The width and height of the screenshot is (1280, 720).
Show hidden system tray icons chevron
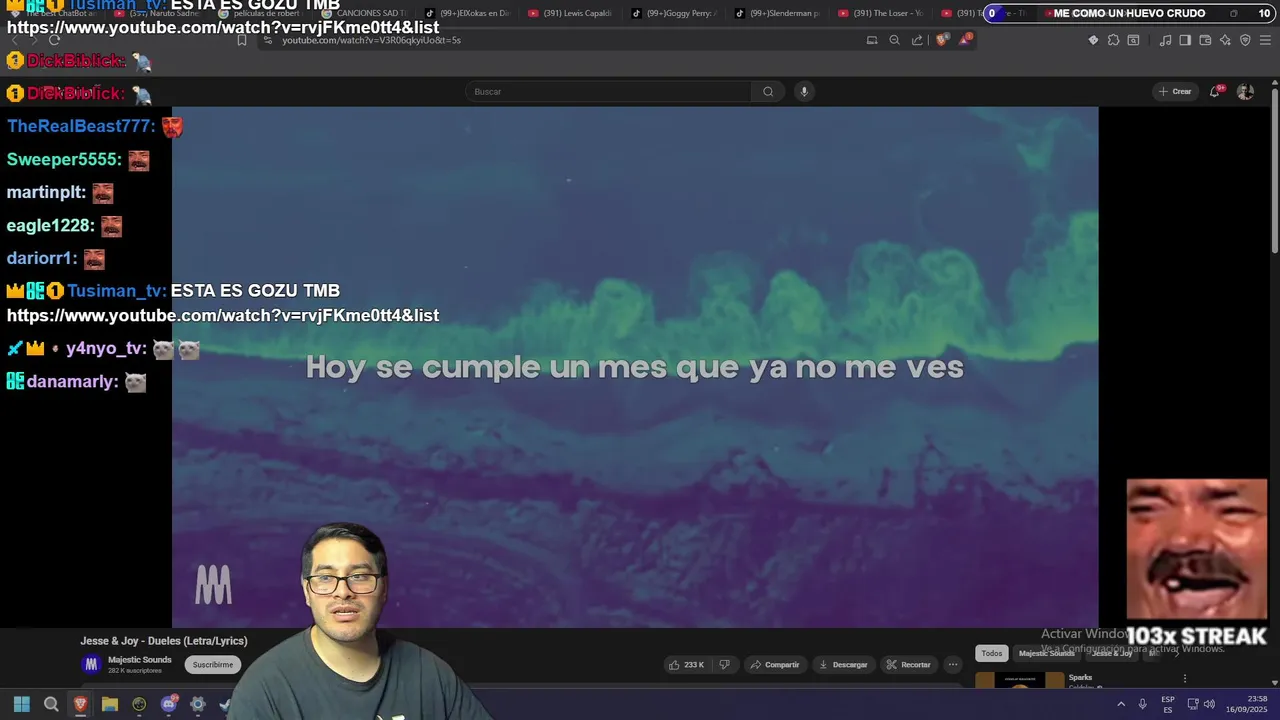click(1121, 704)
